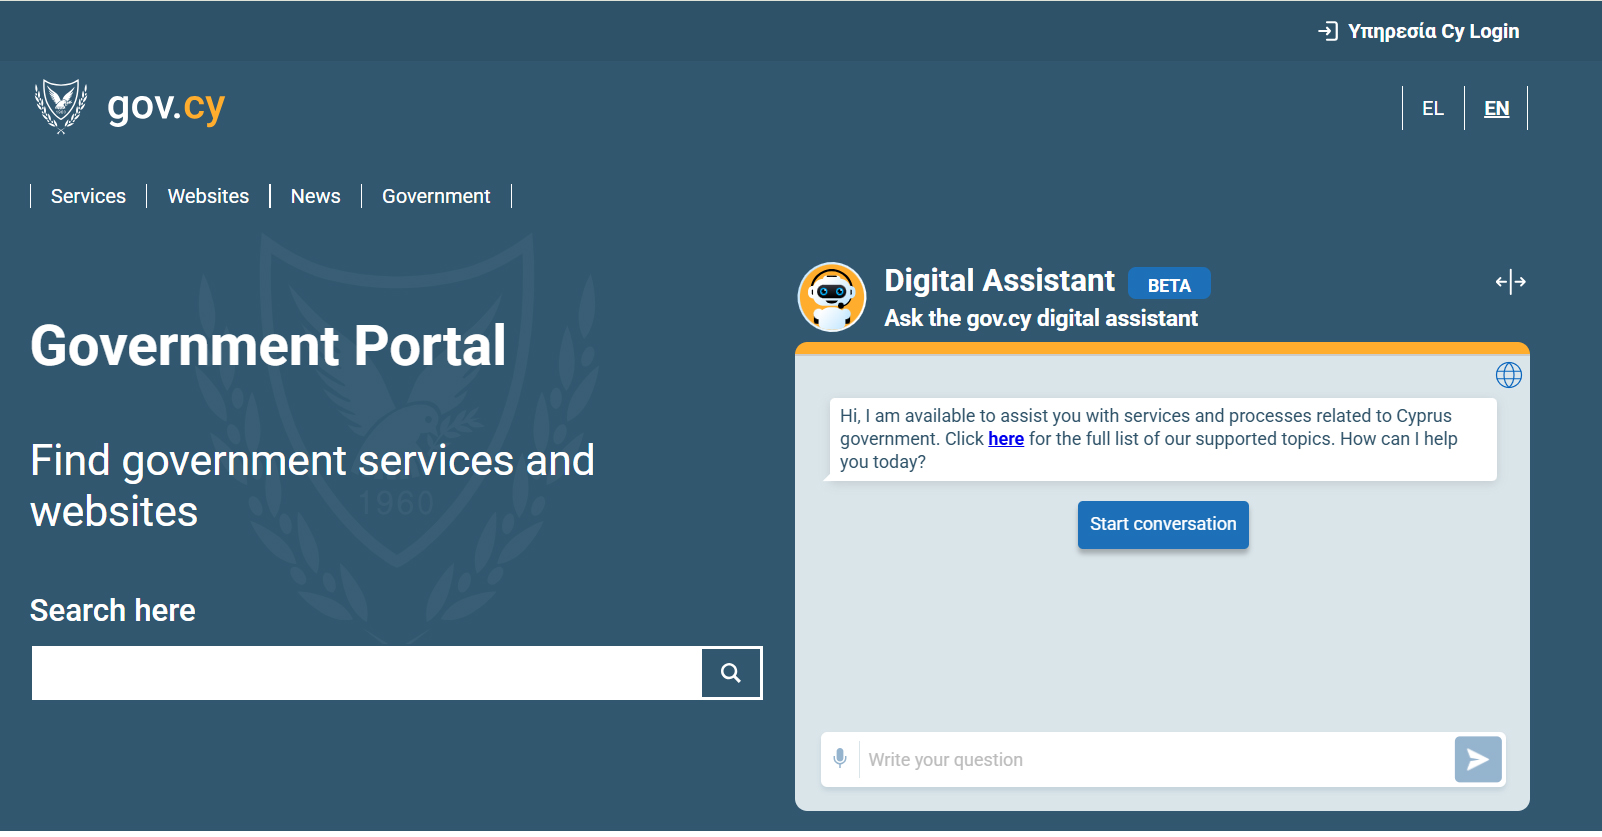Click the BETA badge

1169,285
